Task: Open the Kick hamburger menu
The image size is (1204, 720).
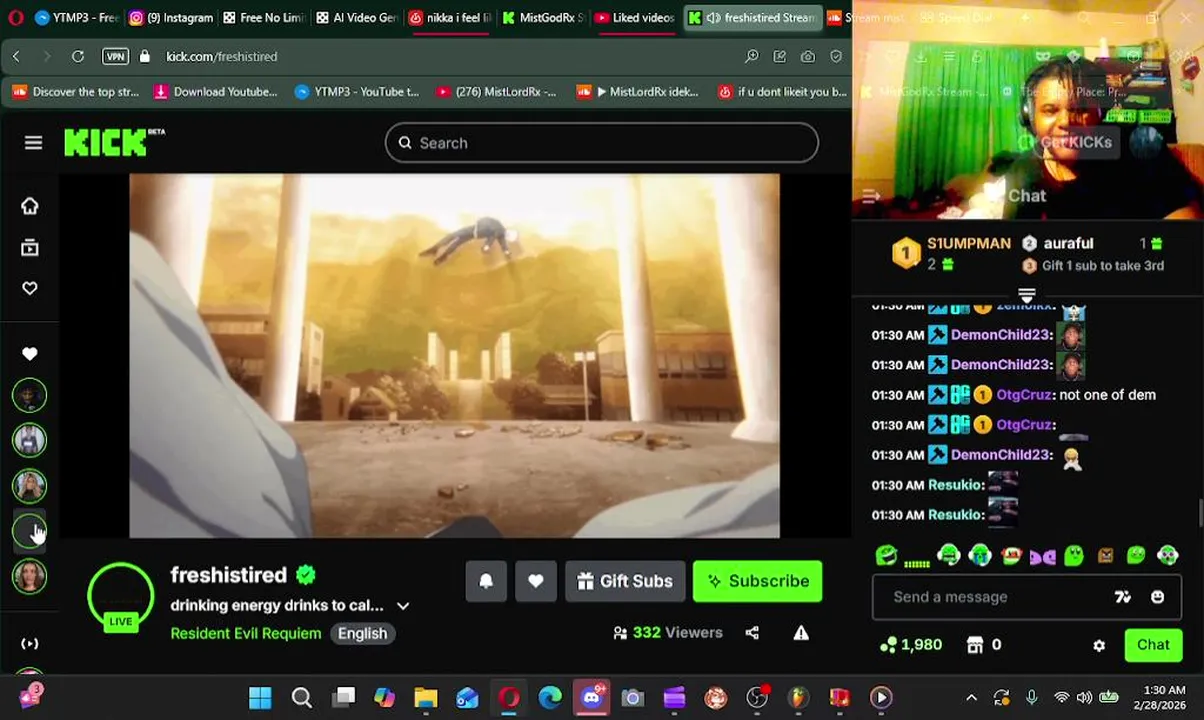Action: [33, 143]
